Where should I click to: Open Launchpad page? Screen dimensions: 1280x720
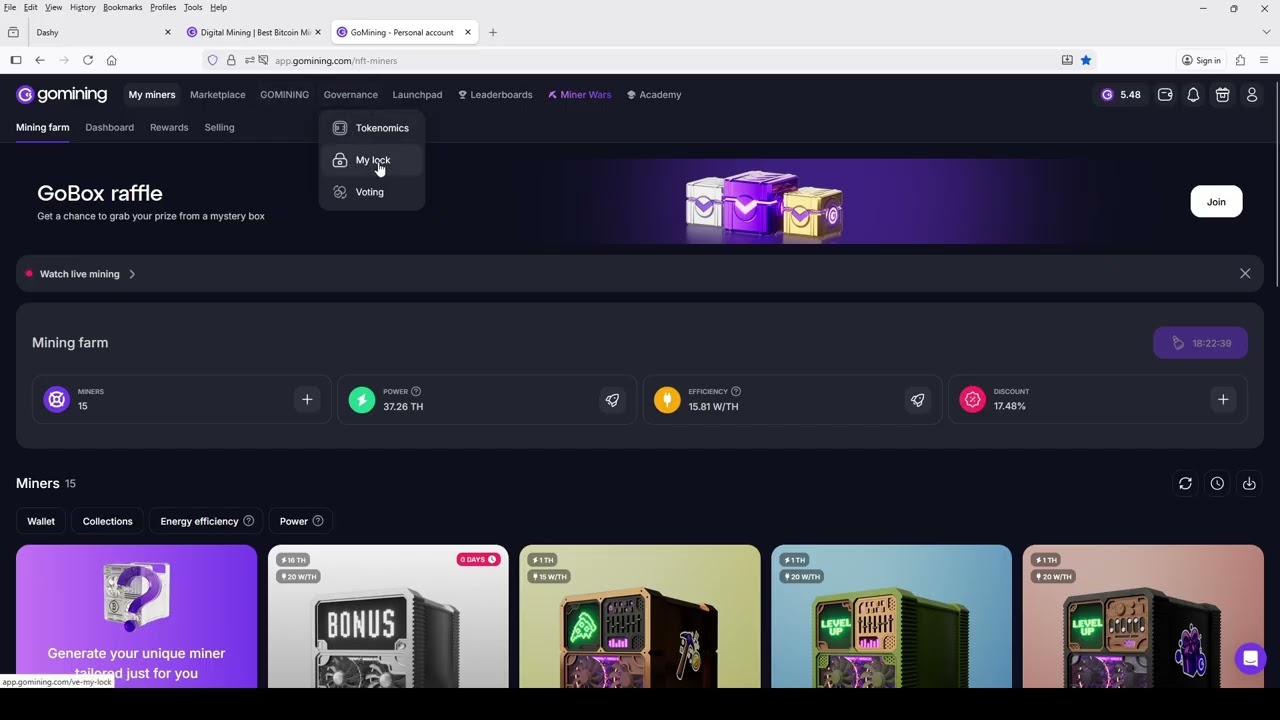(x=417, y=95)
